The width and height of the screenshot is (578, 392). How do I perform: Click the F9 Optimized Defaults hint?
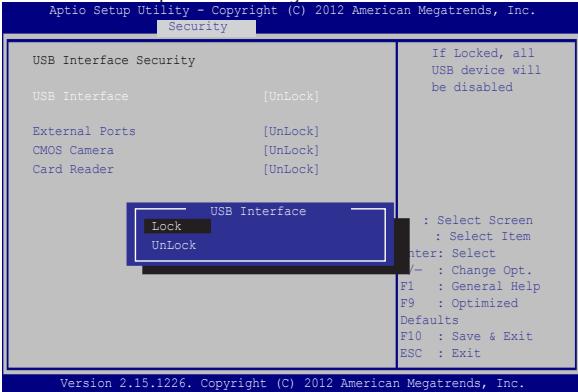(x=459, y=312)
